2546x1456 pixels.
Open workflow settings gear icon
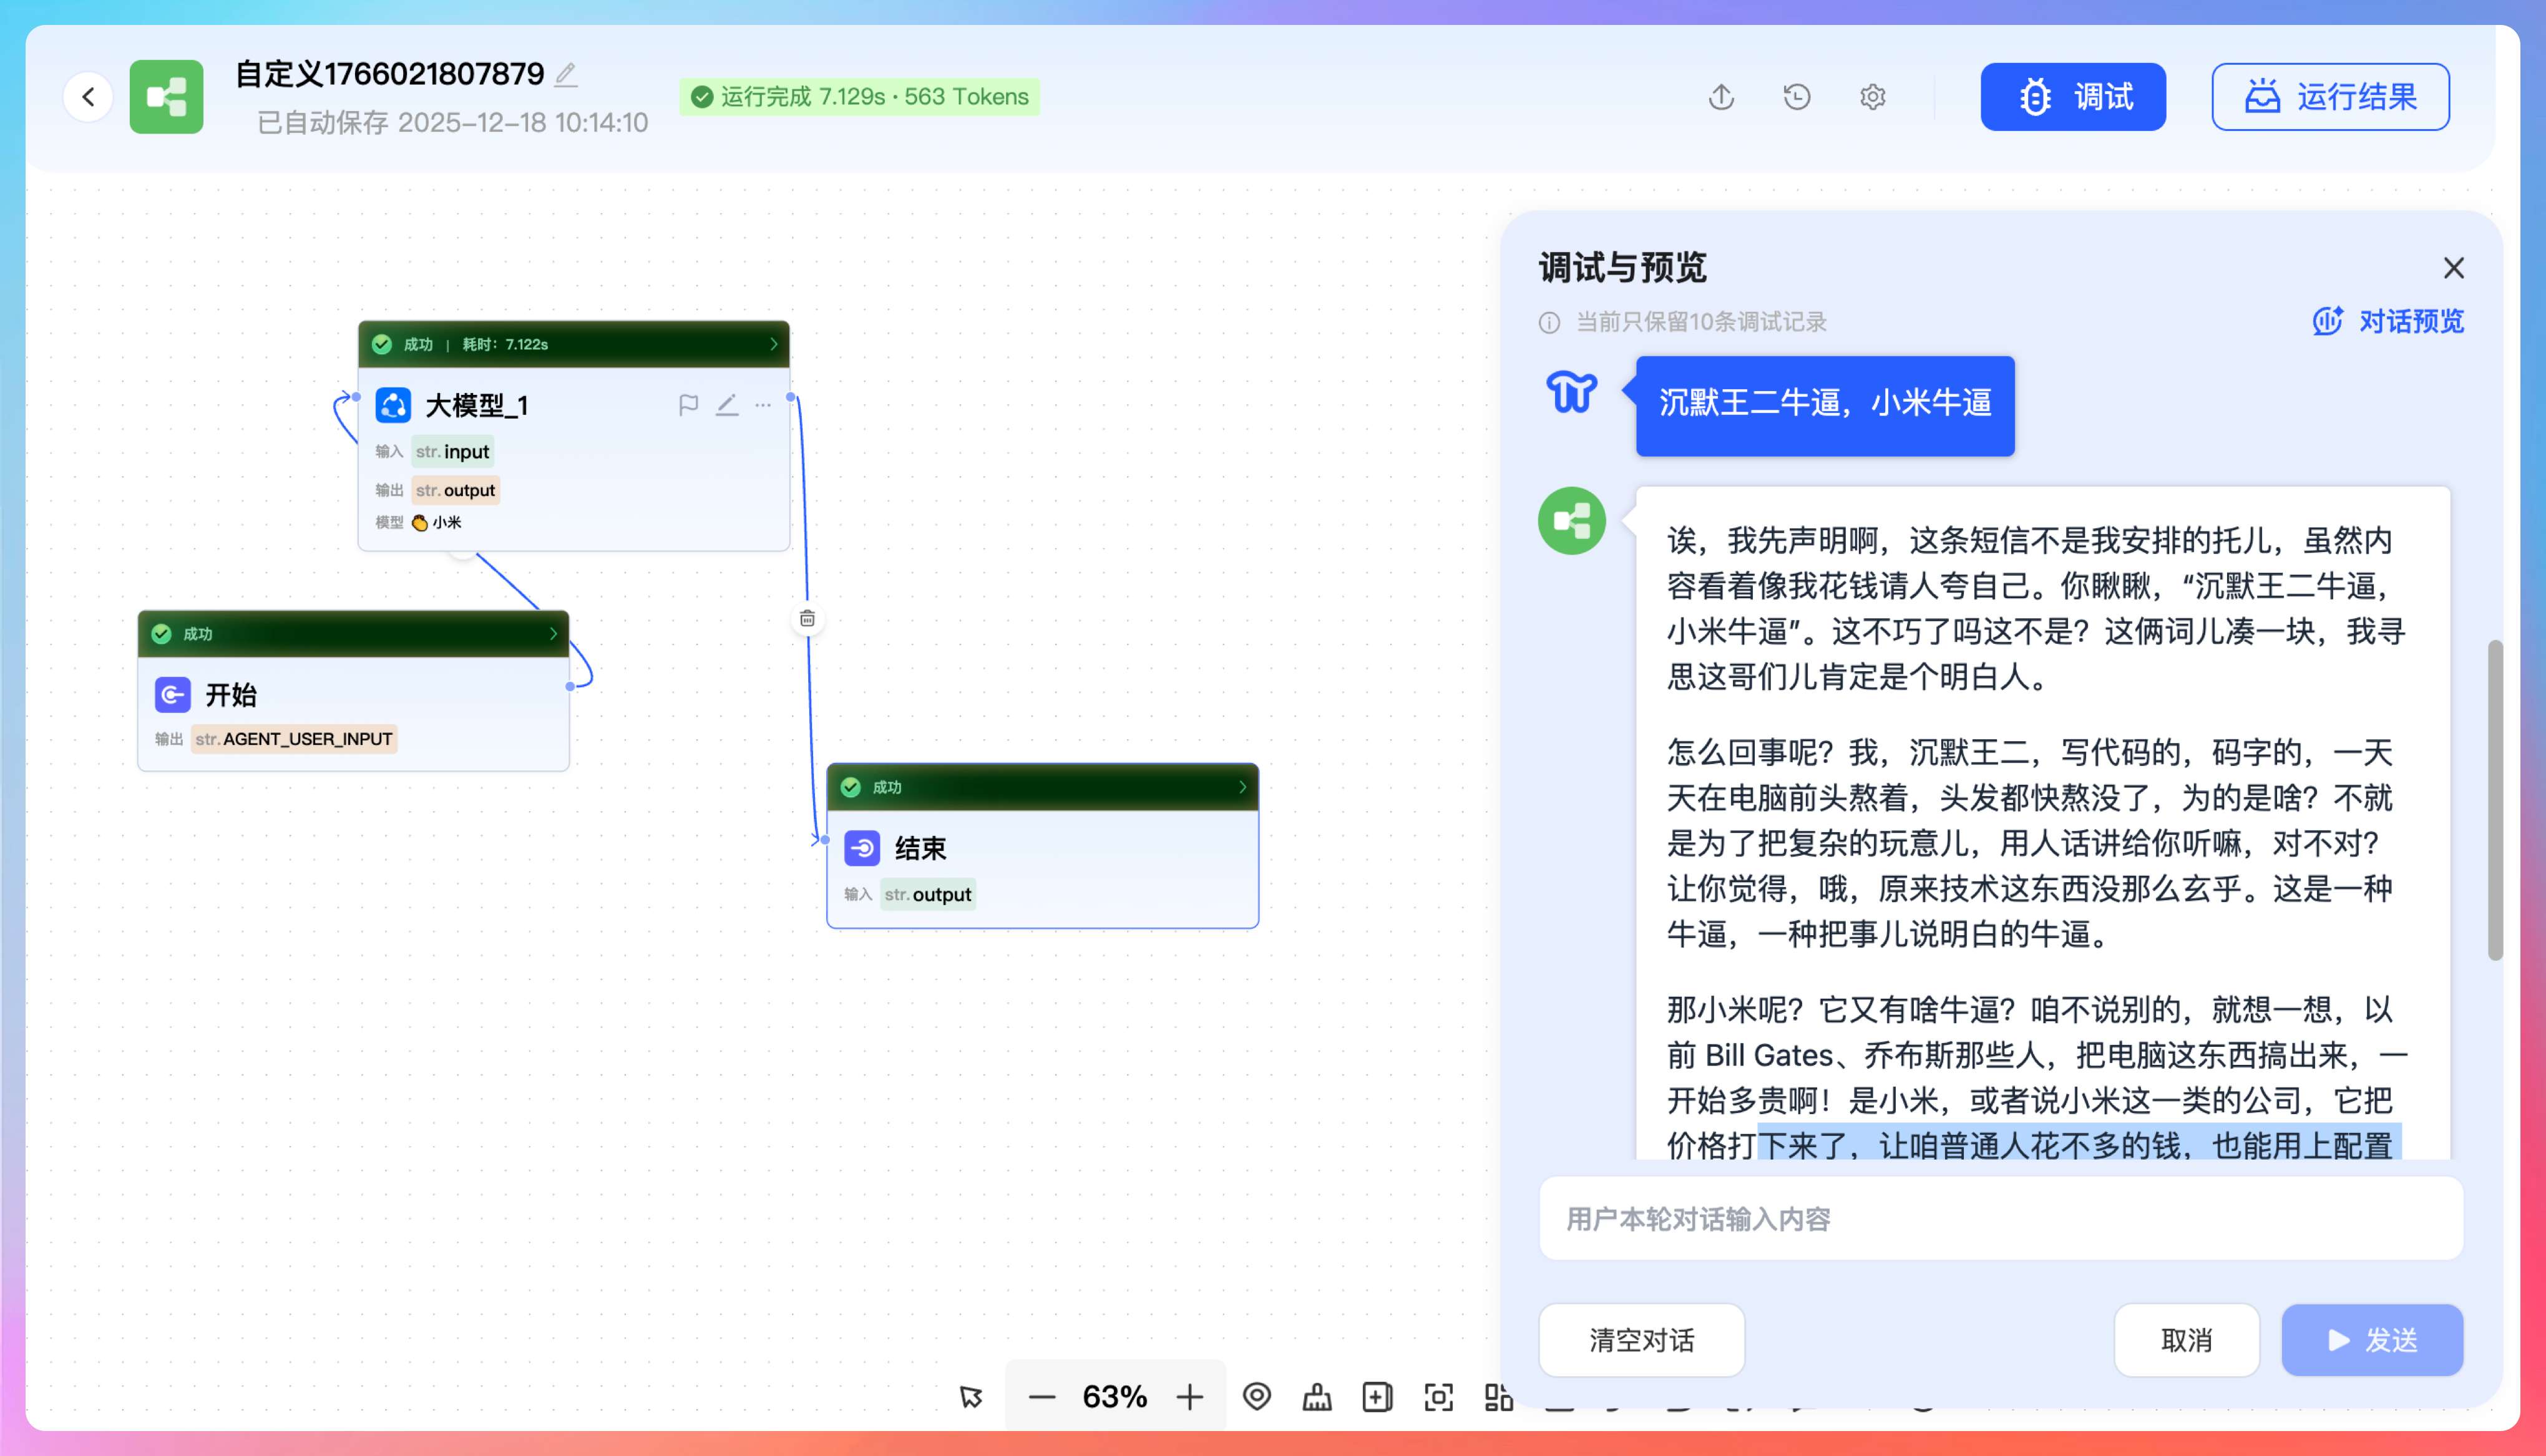click(1872, 97)
